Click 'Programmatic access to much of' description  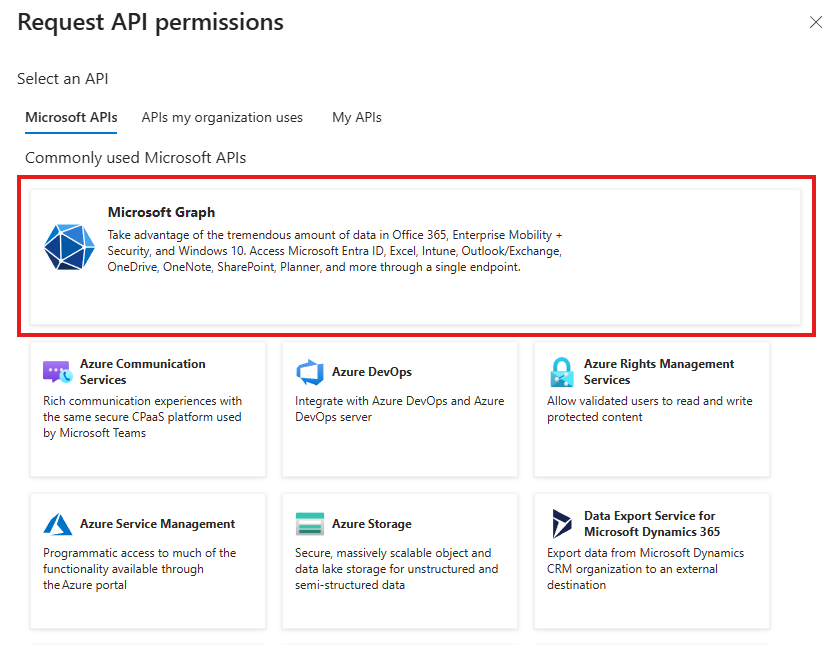139,569
